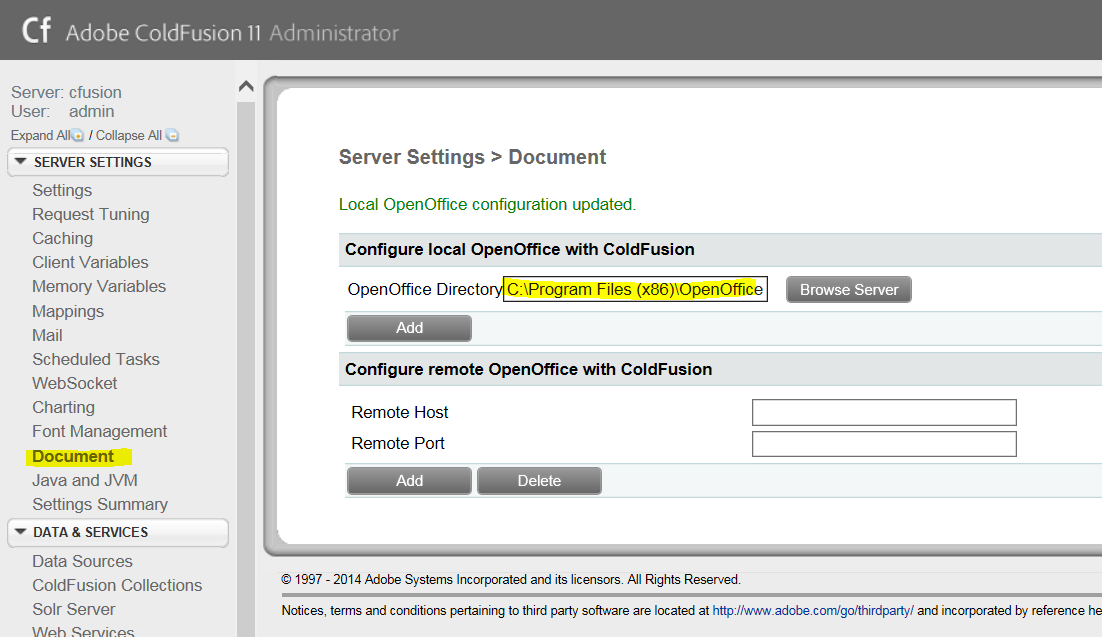Click Expand All link
The image size is (1102, 637).
click(x=41, y=136)
